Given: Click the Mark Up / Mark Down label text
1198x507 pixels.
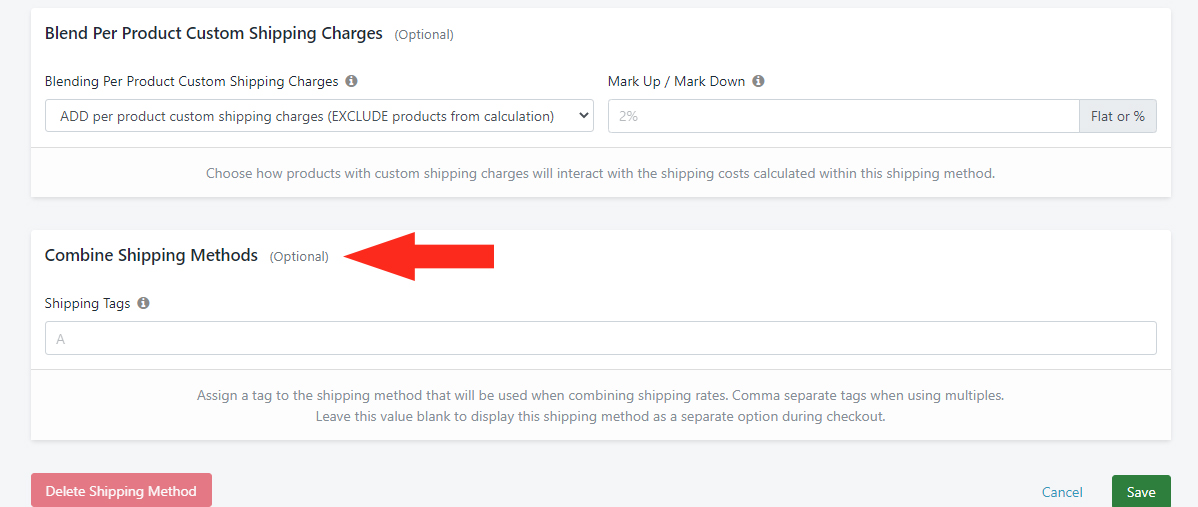Looking at the screenshot, I should pyautogui.click(x=676, y=82).
